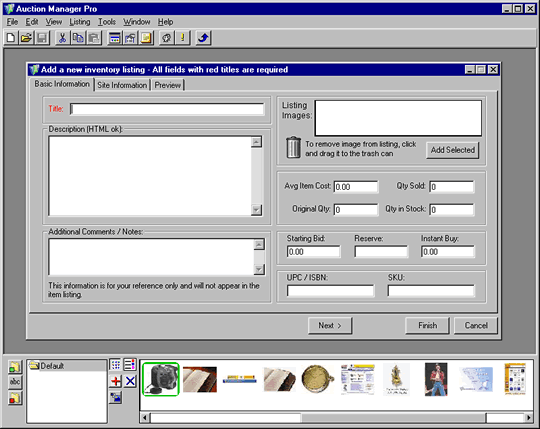Click the UPC / ISBN field

[330, 291]
